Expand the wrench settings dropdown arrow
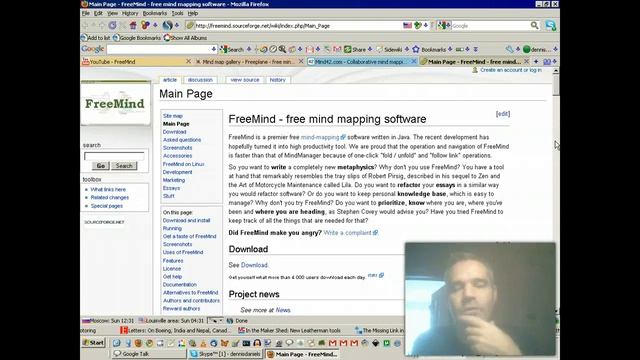Image resolution: width=640 pixels, height=360 pixels. coord(518,49)
